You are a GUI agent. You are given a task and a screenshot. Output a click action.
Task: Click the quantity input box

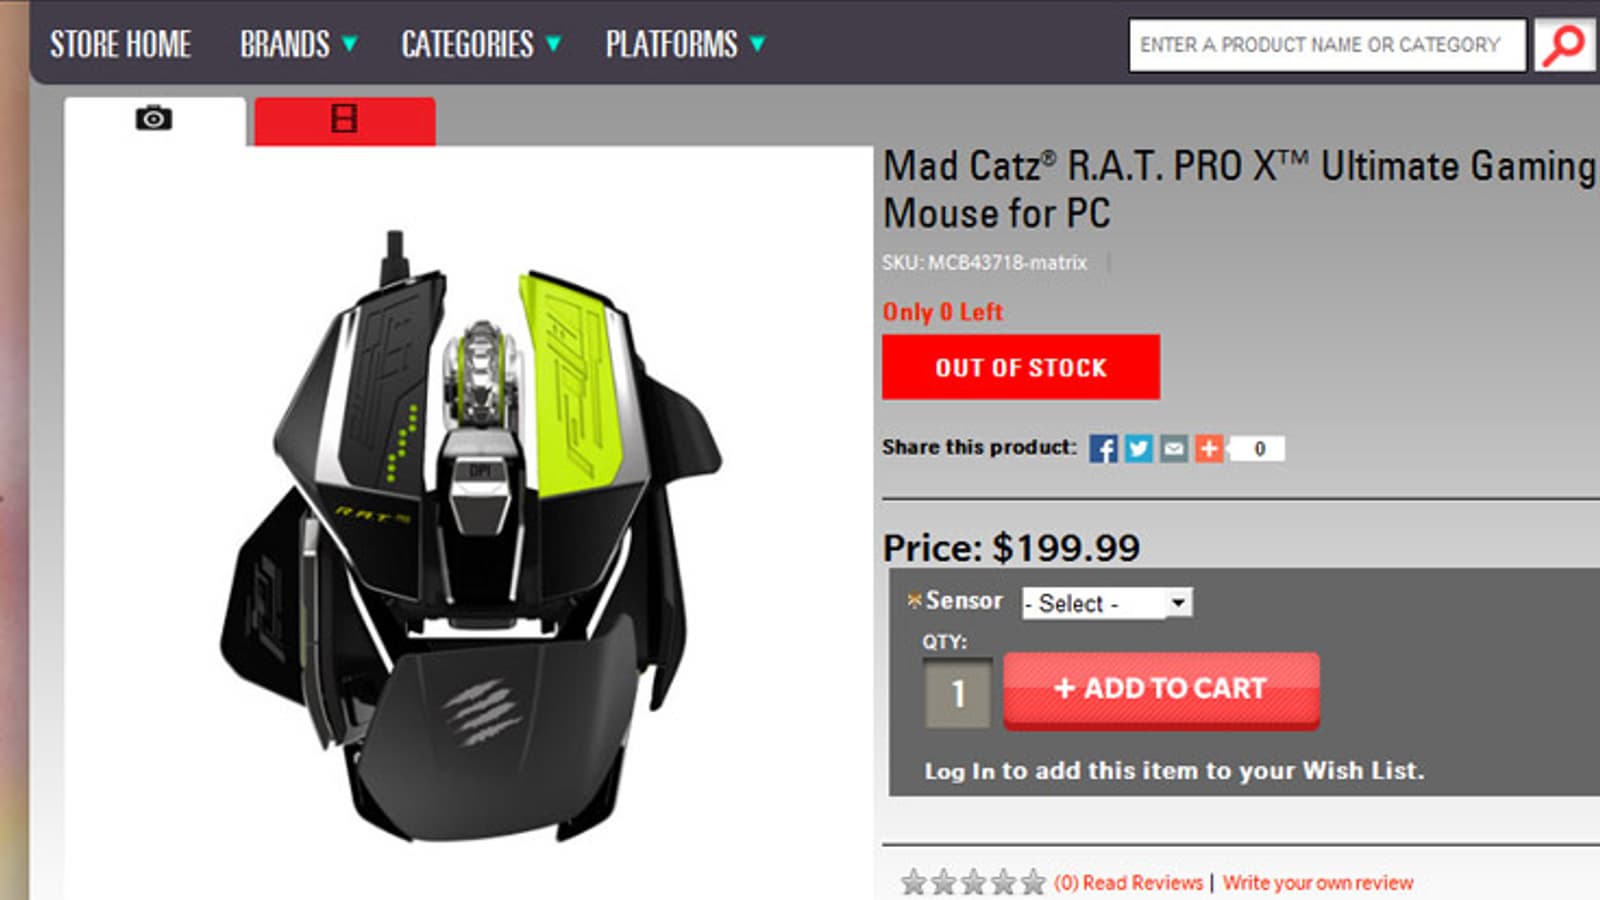[958, 693]
